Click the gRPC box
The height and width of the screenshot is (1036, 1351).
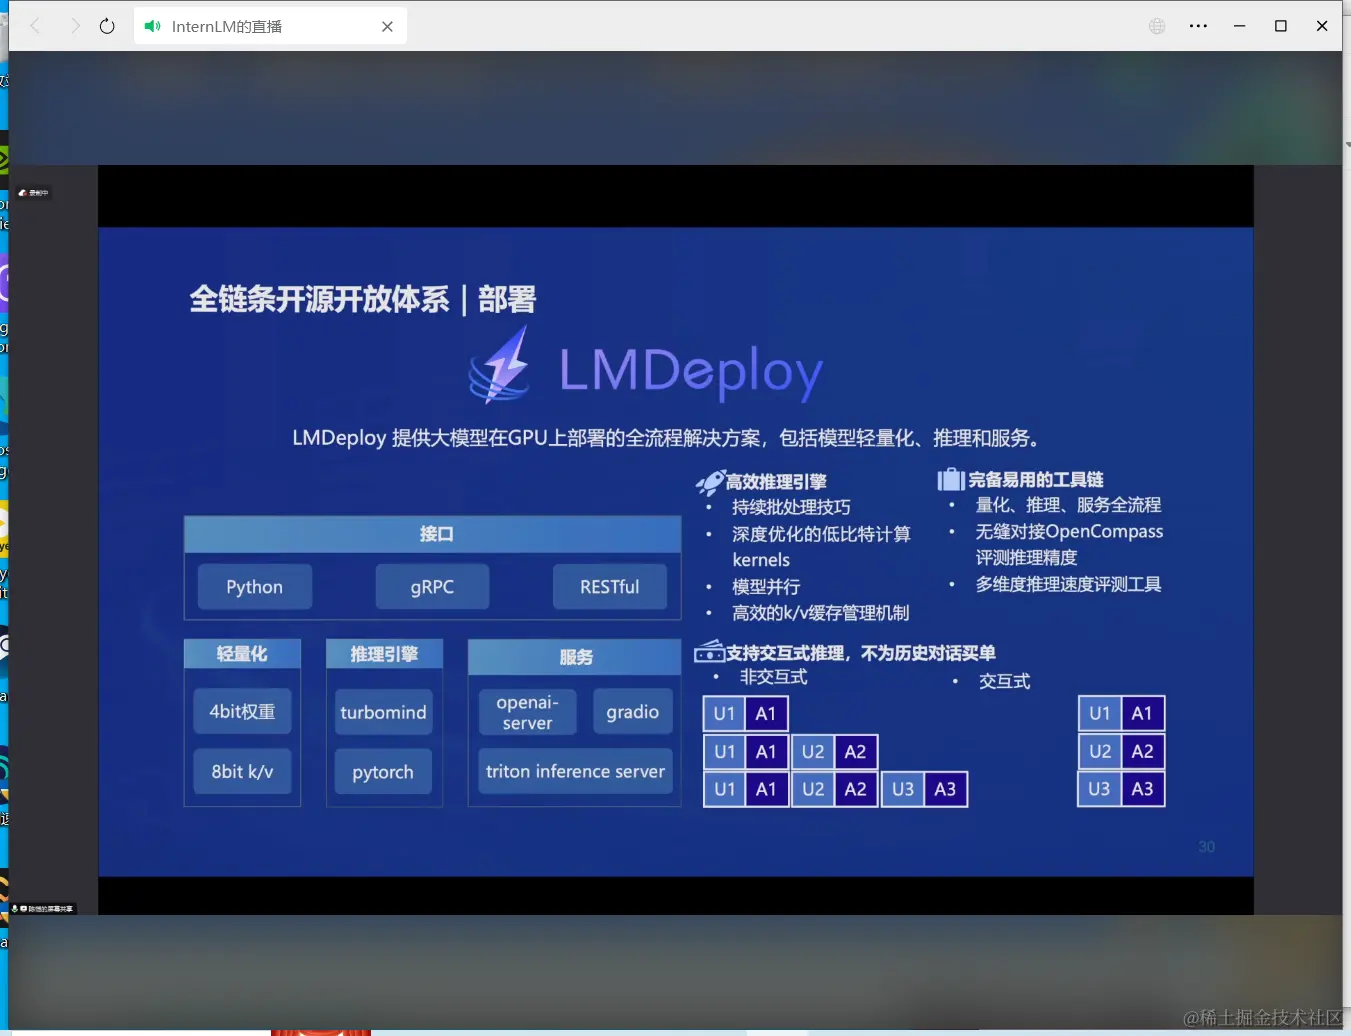pyautogui.click(x=432, y=587)
